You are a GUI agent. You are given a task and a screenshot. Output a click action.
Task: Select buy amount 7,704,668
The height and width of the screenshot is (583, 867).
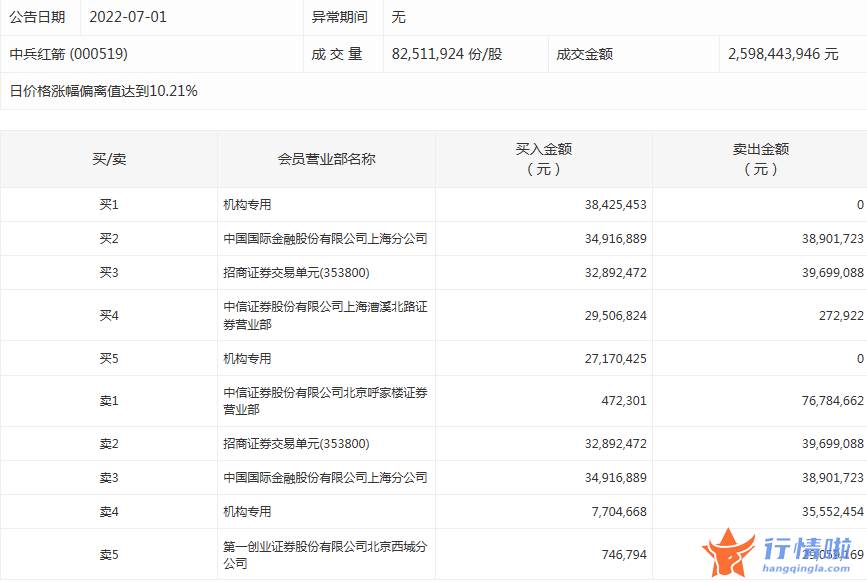pos(619,512)
